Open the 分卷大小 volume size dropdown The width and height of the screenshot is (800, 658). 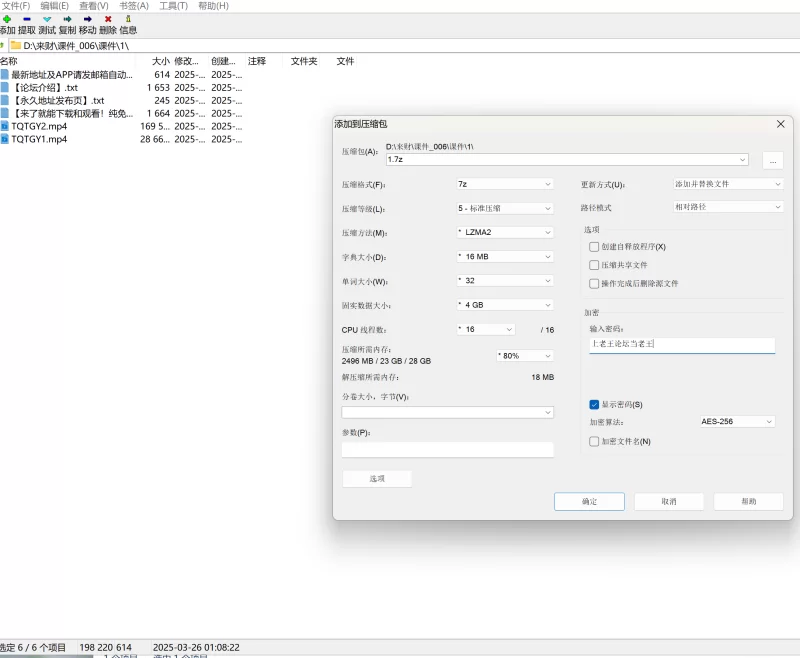(x=447, y=412)
